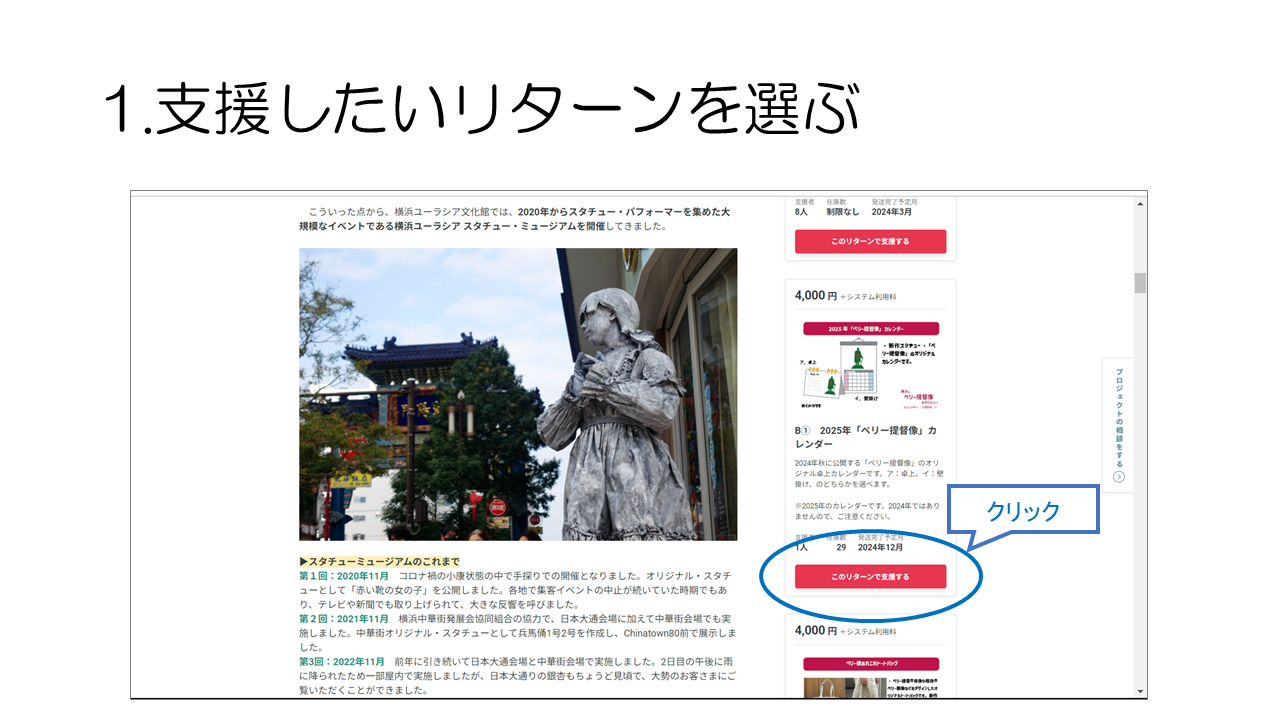Click the slide title 1.支援したいリターンを選ぶ
This screenshot has width=1280, height=720.
(480, 110)
